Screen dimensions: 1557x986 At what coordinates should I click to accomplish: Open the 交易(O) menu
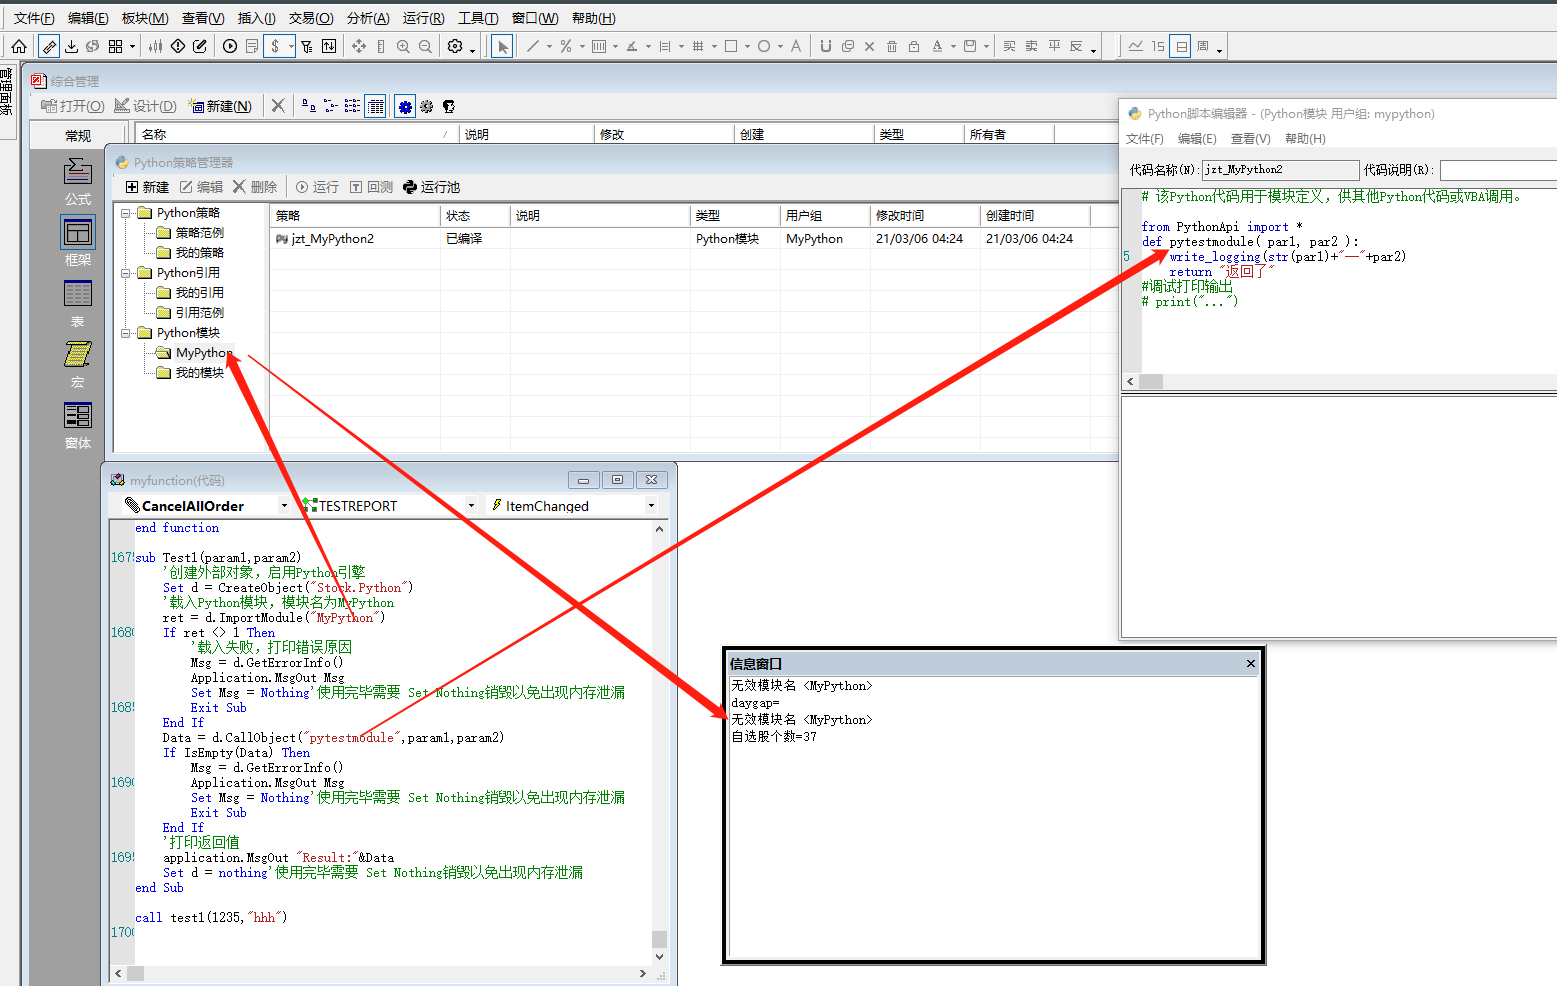point(311,18)
